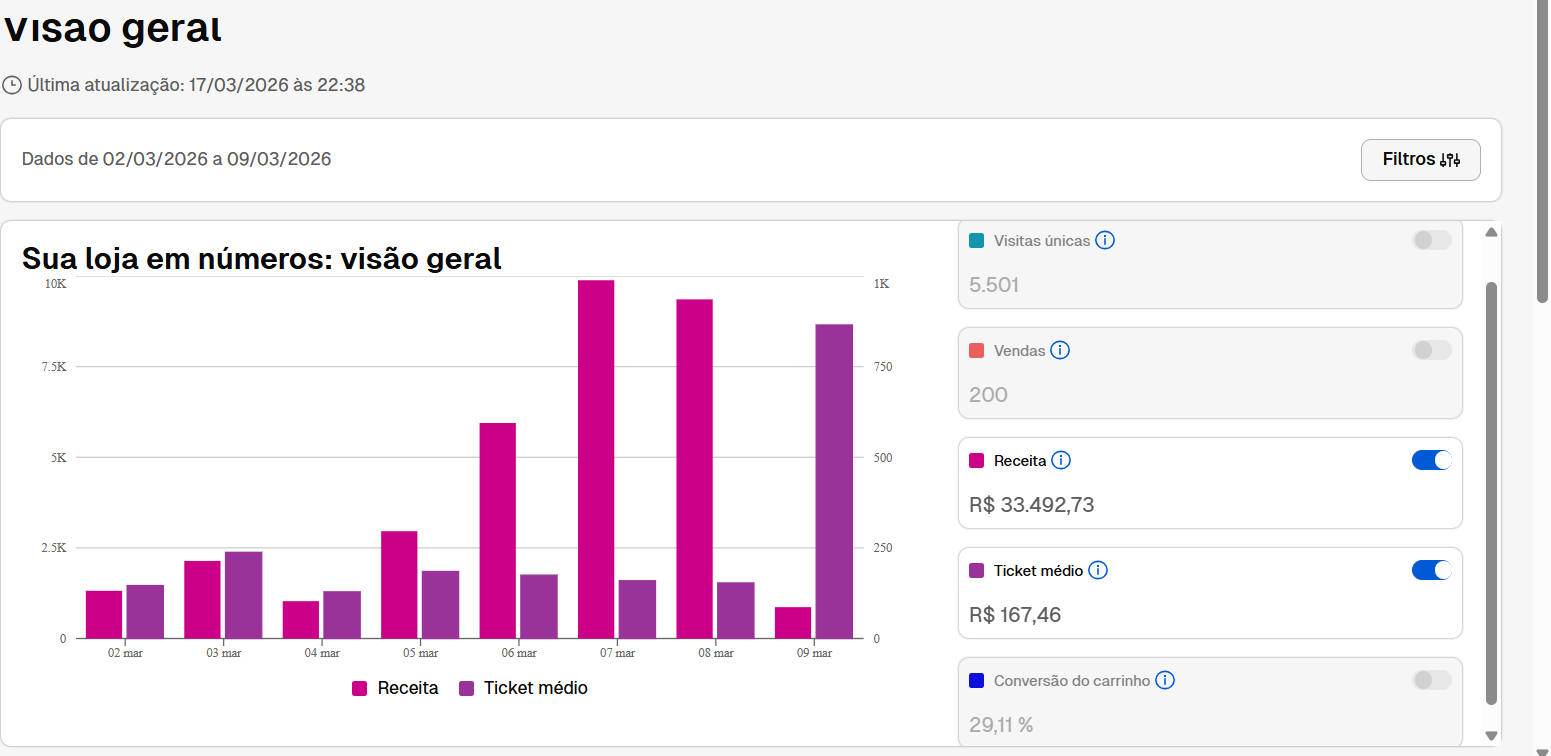Disable the Receita toggle
The image size is (1551, 756).
pyautogui.click(x=1431, y=460)
